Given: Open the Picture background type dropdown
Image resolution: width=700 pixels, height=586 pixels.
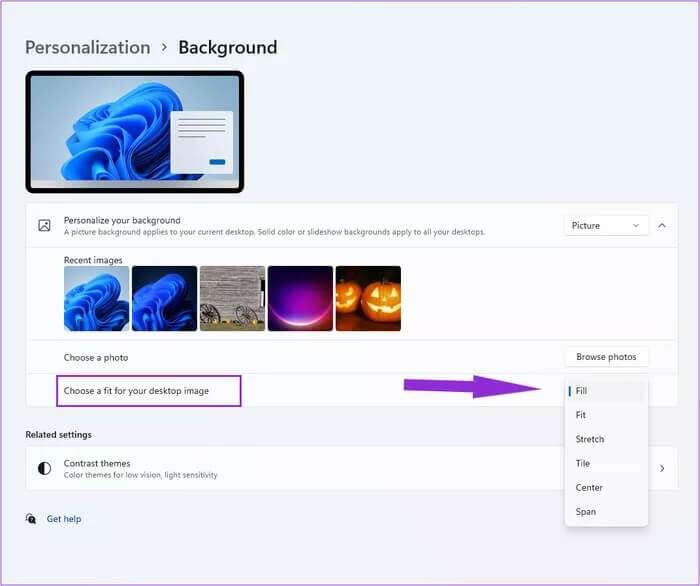Looking at the screenshot, I should 605,225.
